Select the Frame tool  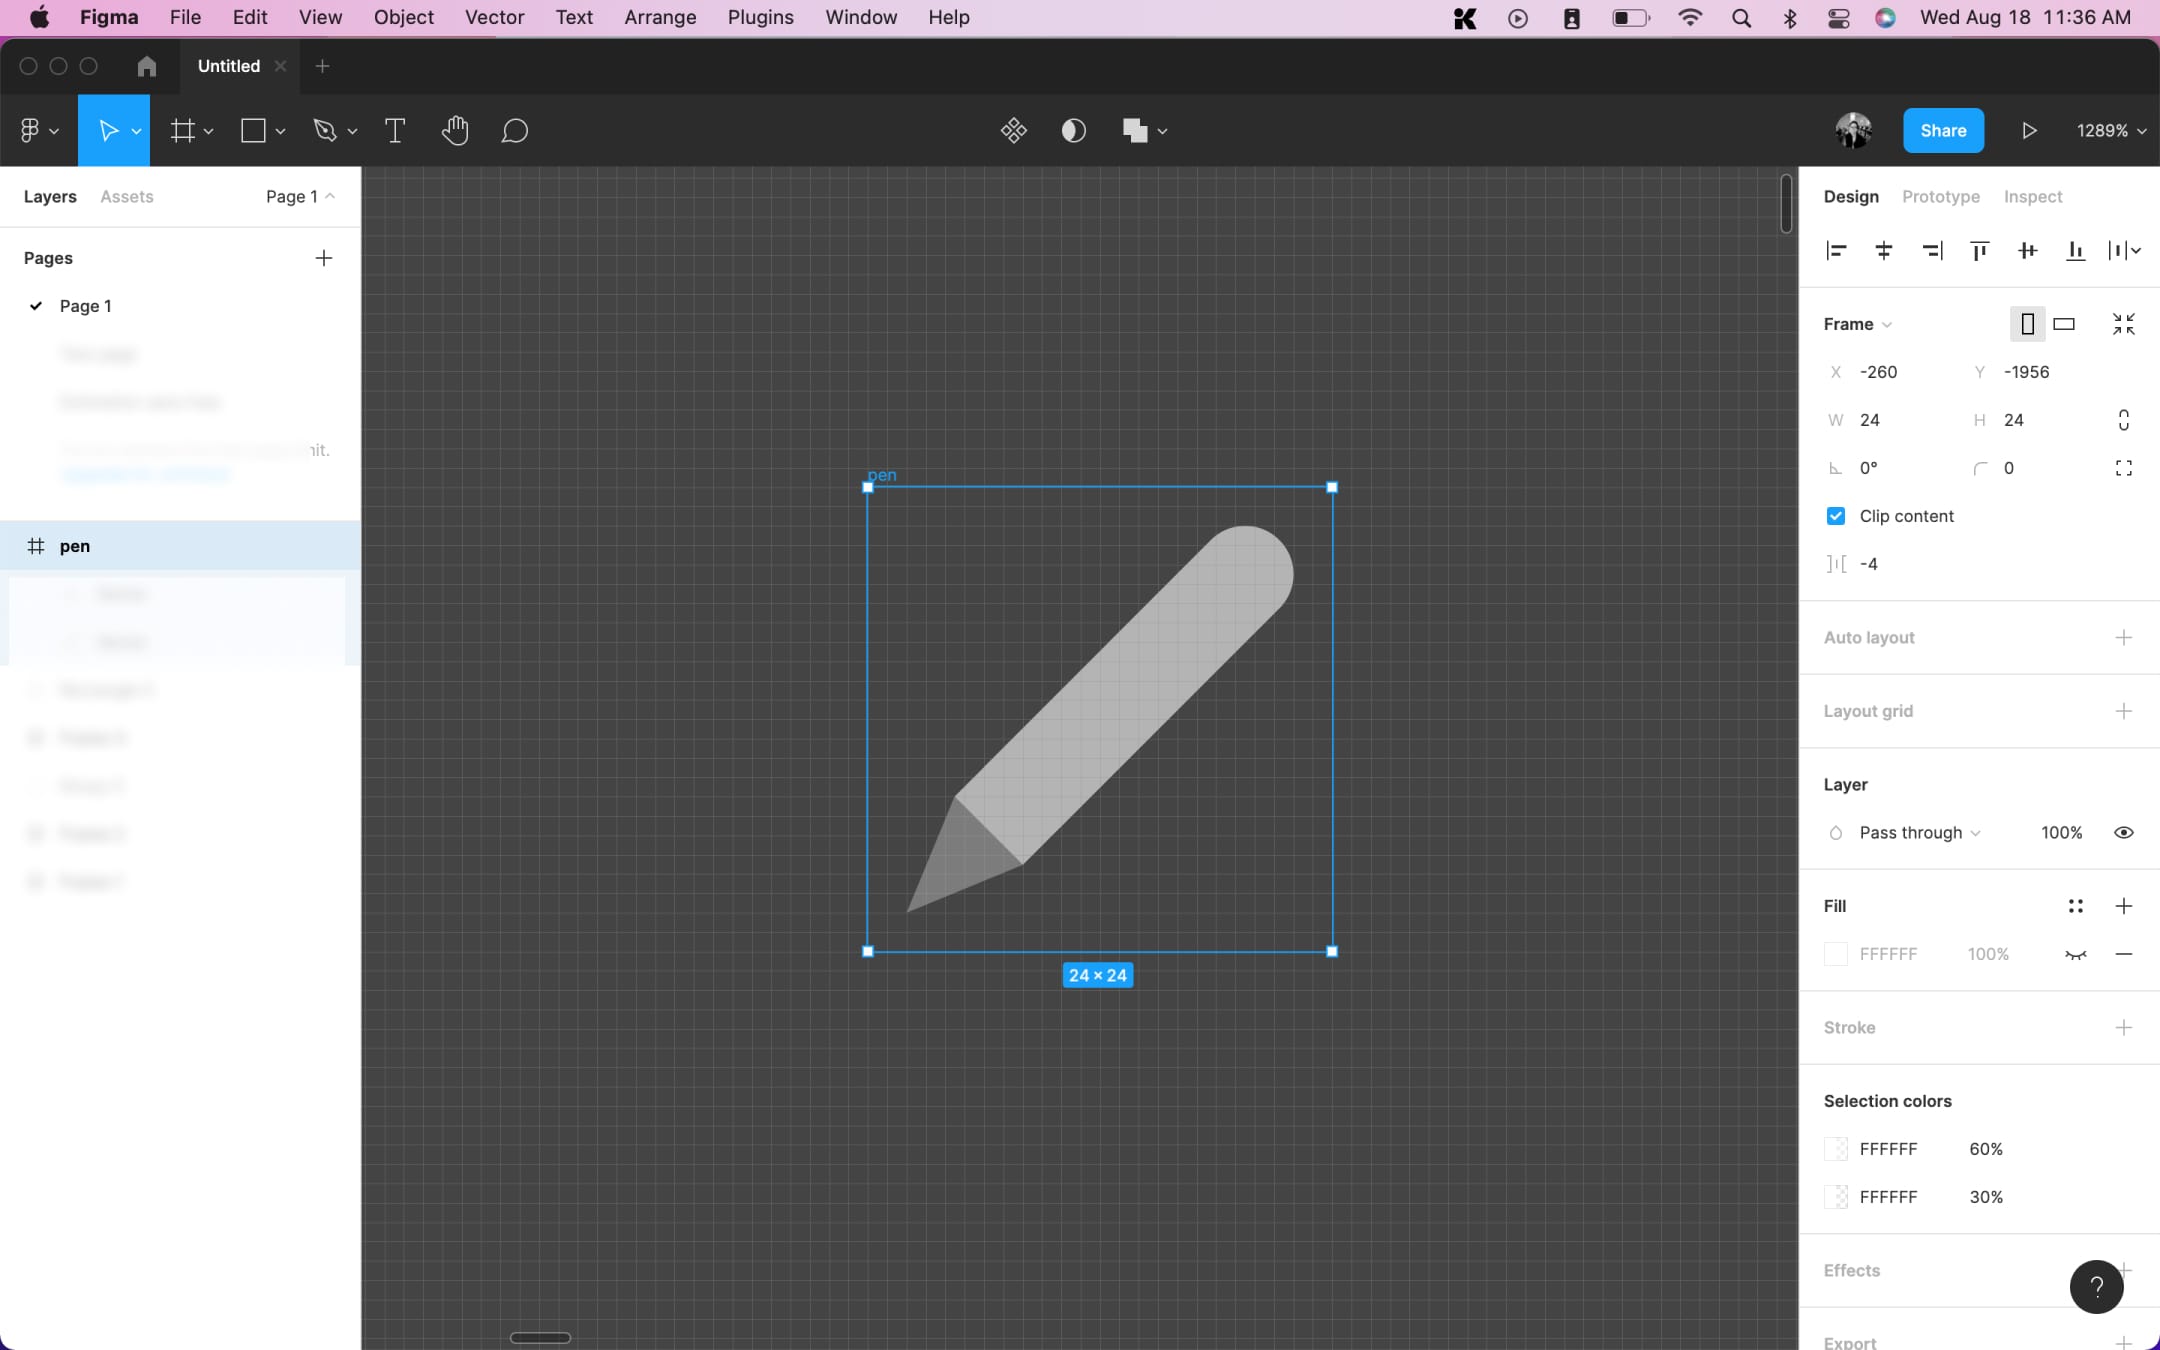point(182,131)
